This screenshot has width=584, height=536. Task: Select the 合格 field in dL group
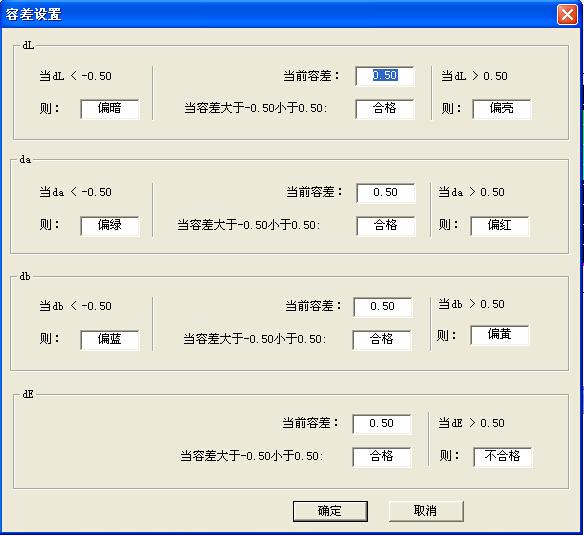click(x=385, y=109)
